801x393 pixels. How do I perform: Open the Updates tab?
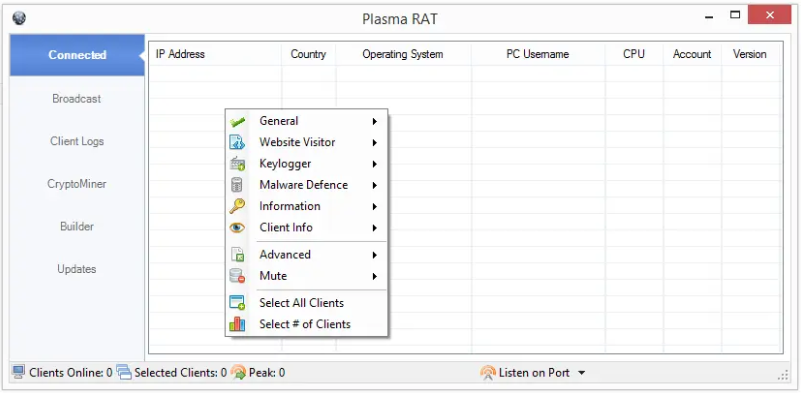pos(77,269)
